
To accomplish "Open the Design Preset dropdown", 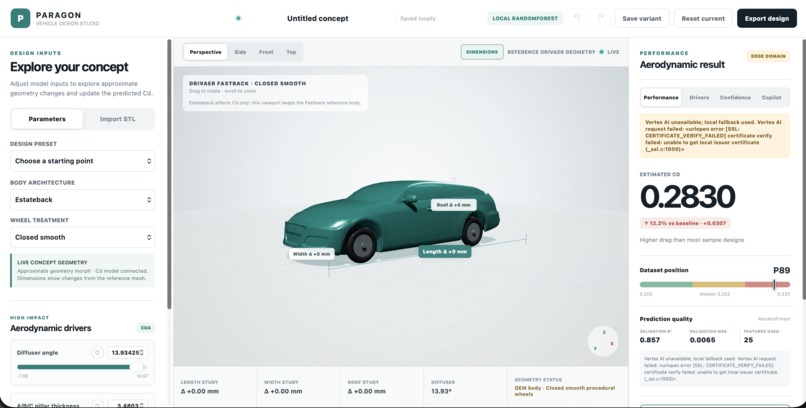I will [82, 161].
